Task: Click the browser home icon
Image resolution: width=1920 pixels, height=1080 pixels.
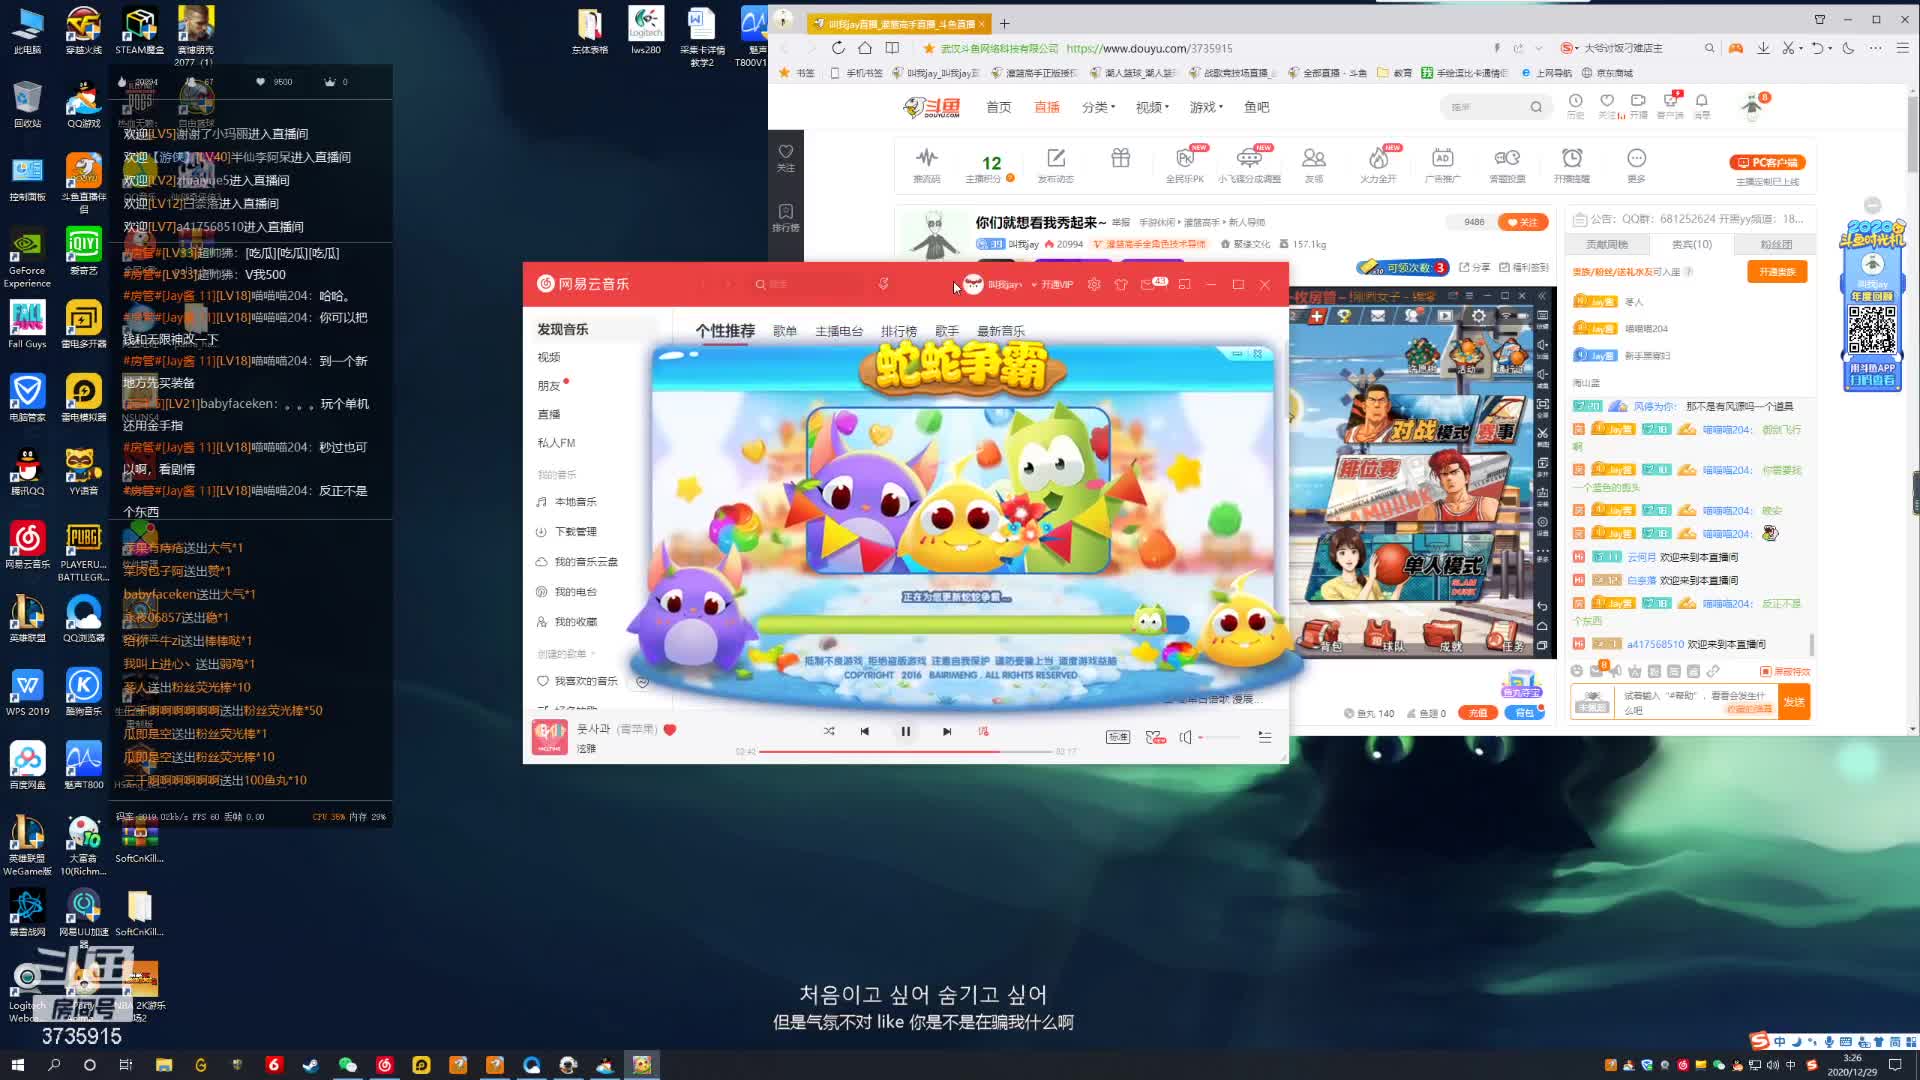Action: [865, 48]
